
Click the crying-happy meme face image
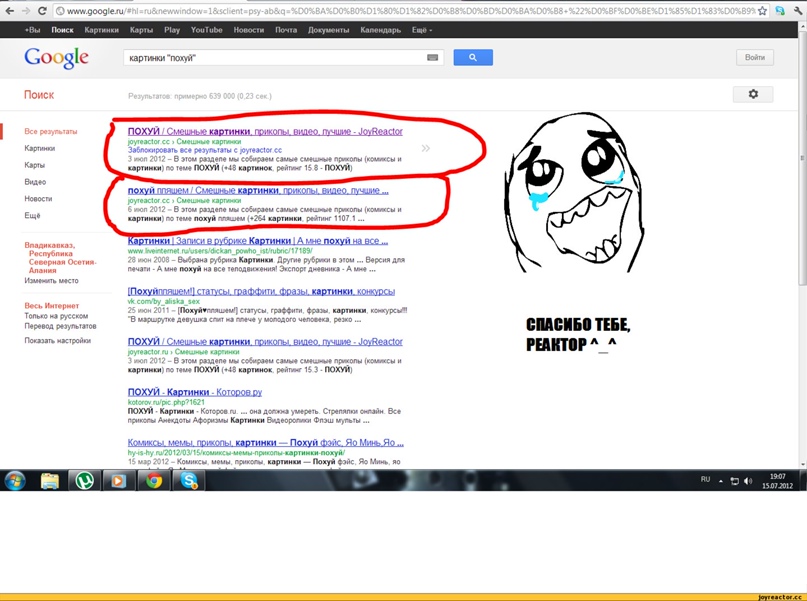tap(574, 192)
